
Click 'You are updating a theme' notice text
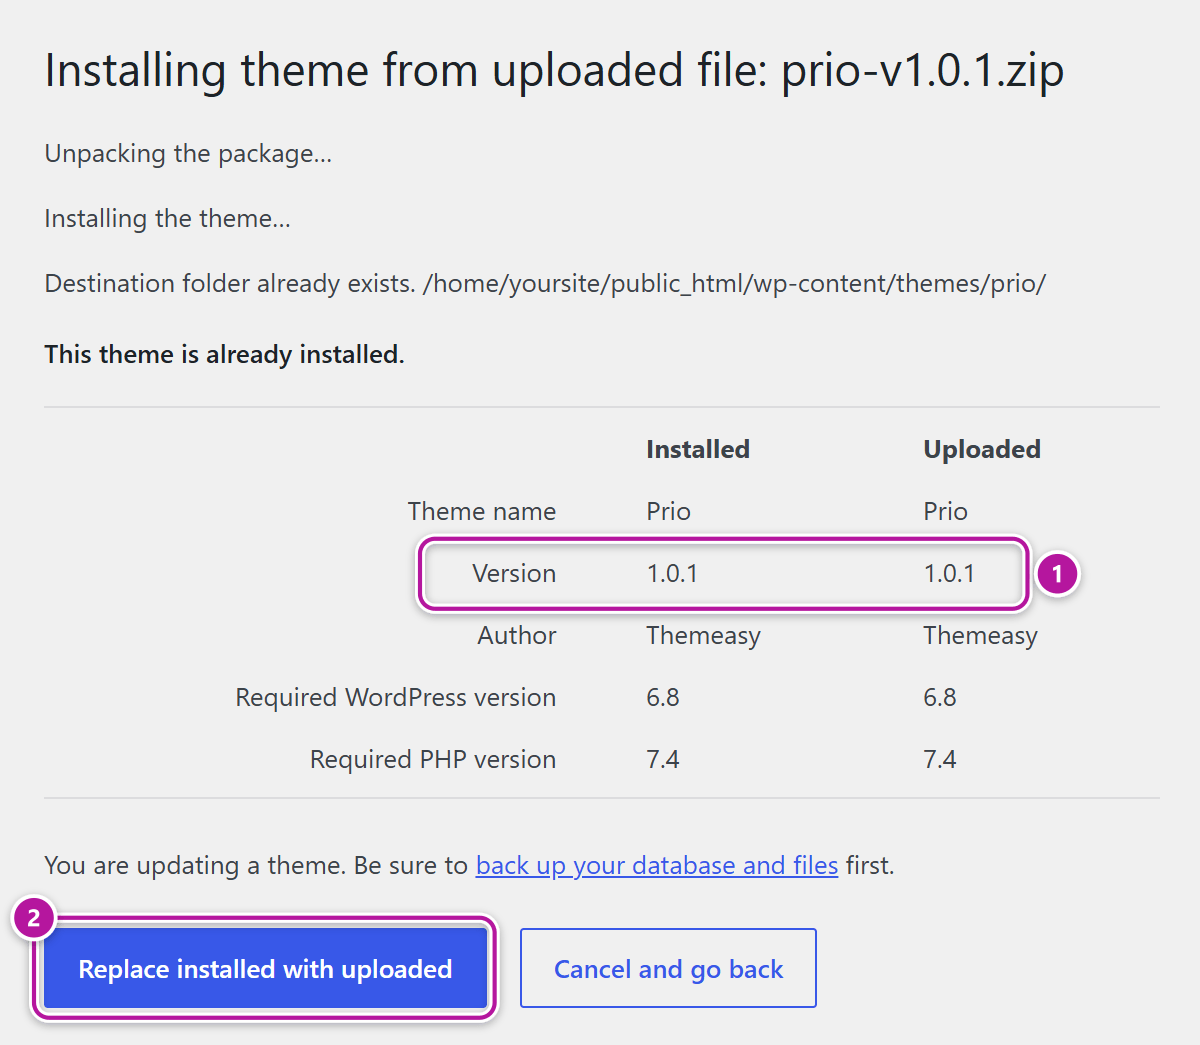[469, 865]
